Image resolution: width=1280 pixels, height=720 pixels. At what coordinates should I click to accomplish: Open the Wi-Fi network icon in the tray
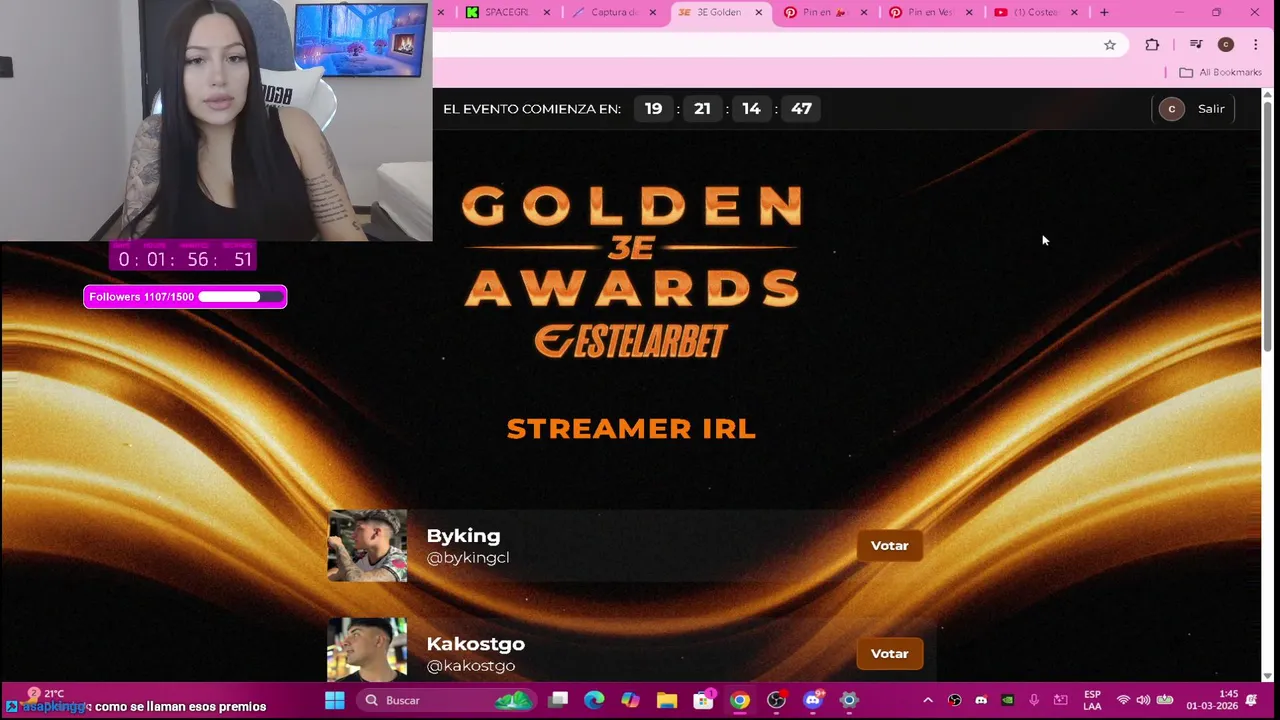click(x=1123, y=700)
